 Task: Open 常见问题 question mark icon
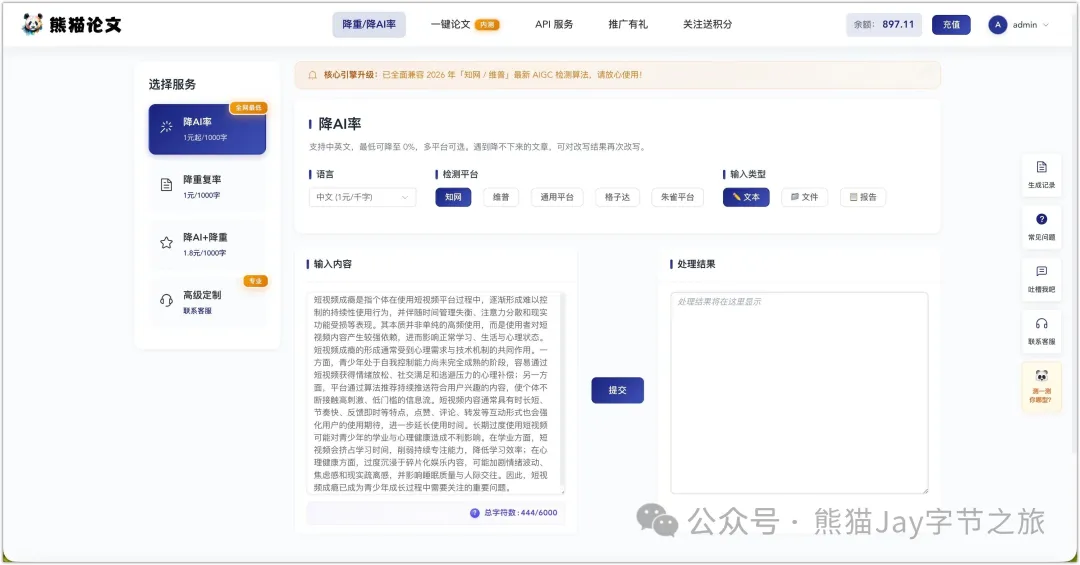click(1041, 219)
